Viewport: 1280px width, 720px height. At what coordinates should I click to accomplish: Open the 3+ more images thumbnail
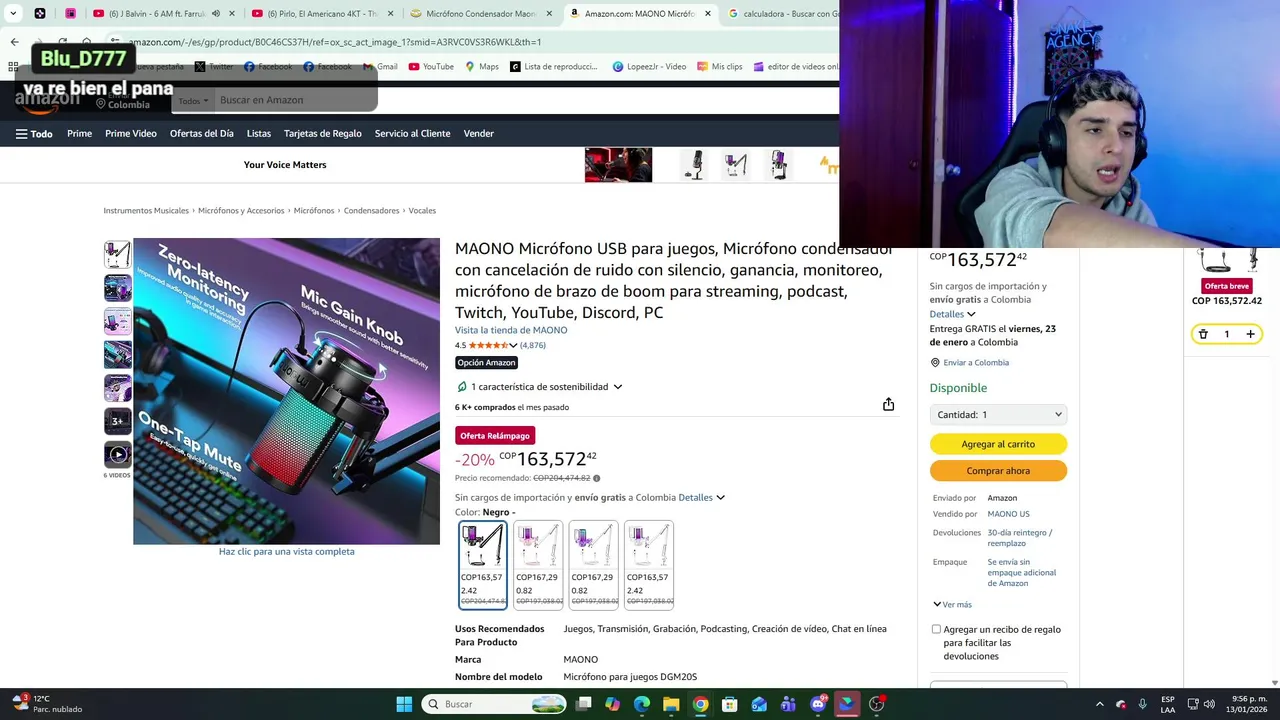tap(118, 421)
